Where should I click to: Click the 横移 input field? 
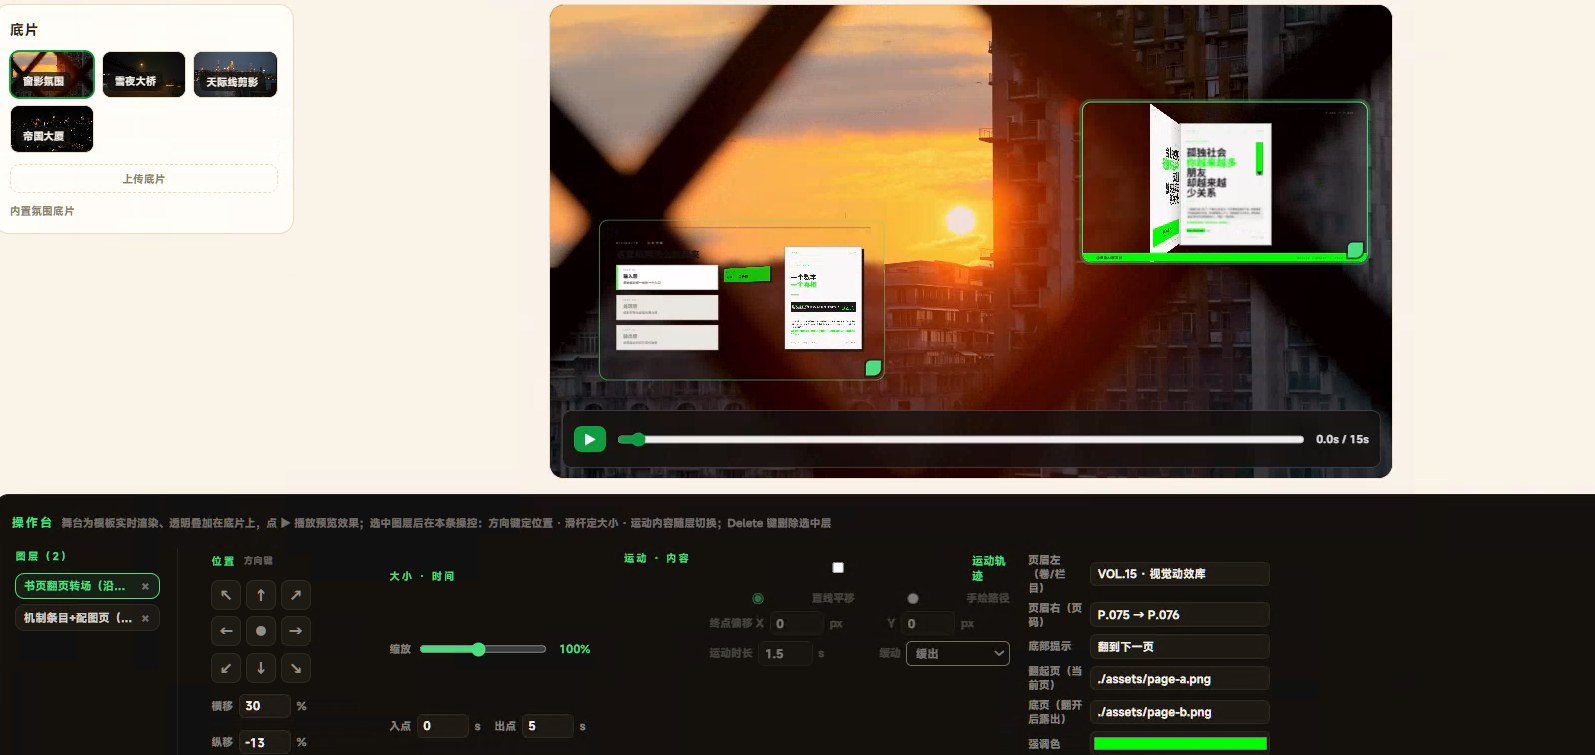pos(265,706)
